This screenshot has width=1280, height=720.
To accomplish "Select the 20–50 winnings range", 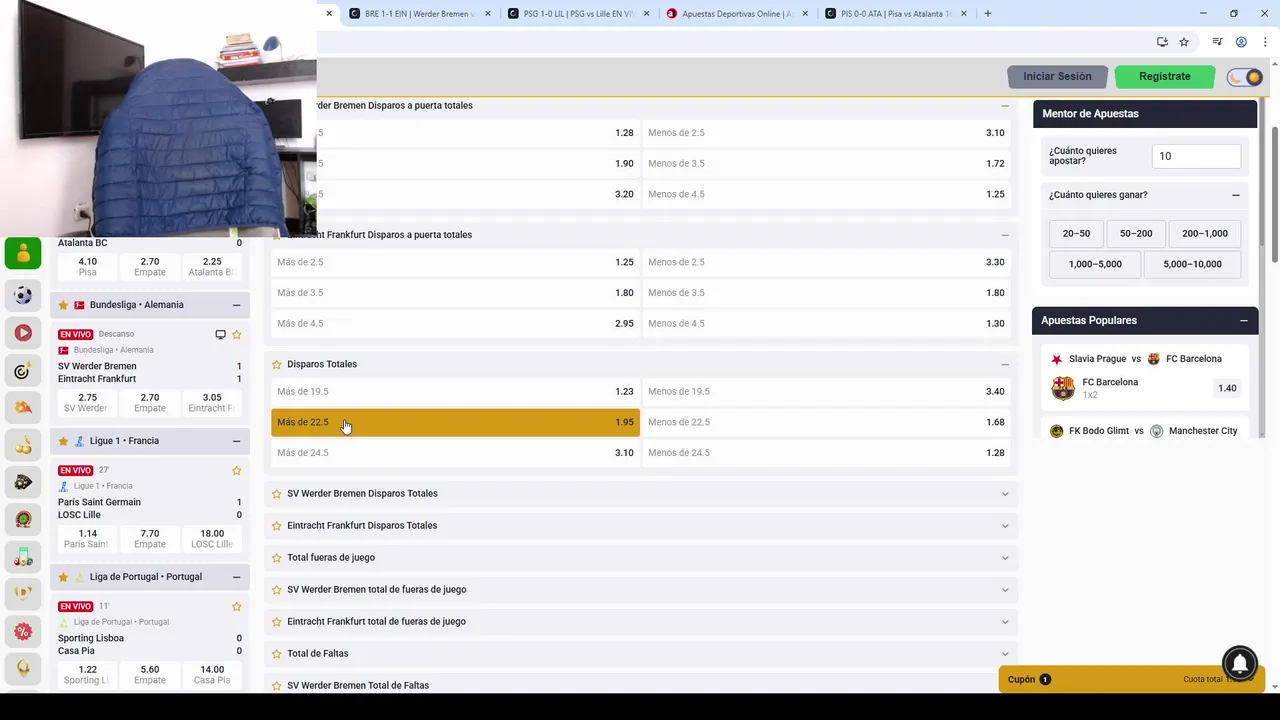I will [x=1076, y=233].
